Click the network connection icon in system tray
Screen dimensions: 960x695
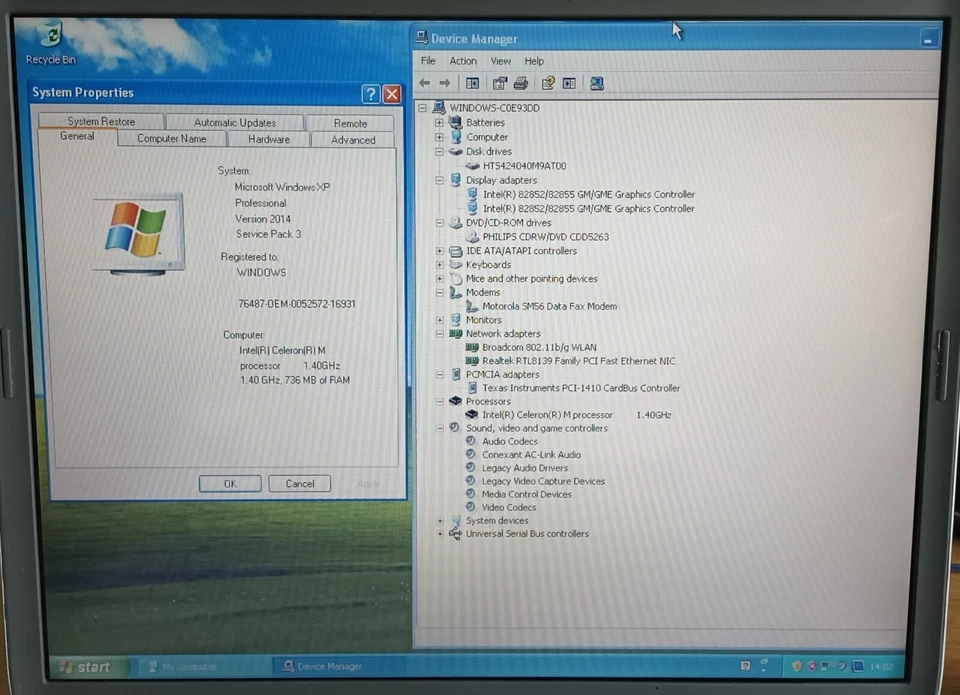point(824,666)
